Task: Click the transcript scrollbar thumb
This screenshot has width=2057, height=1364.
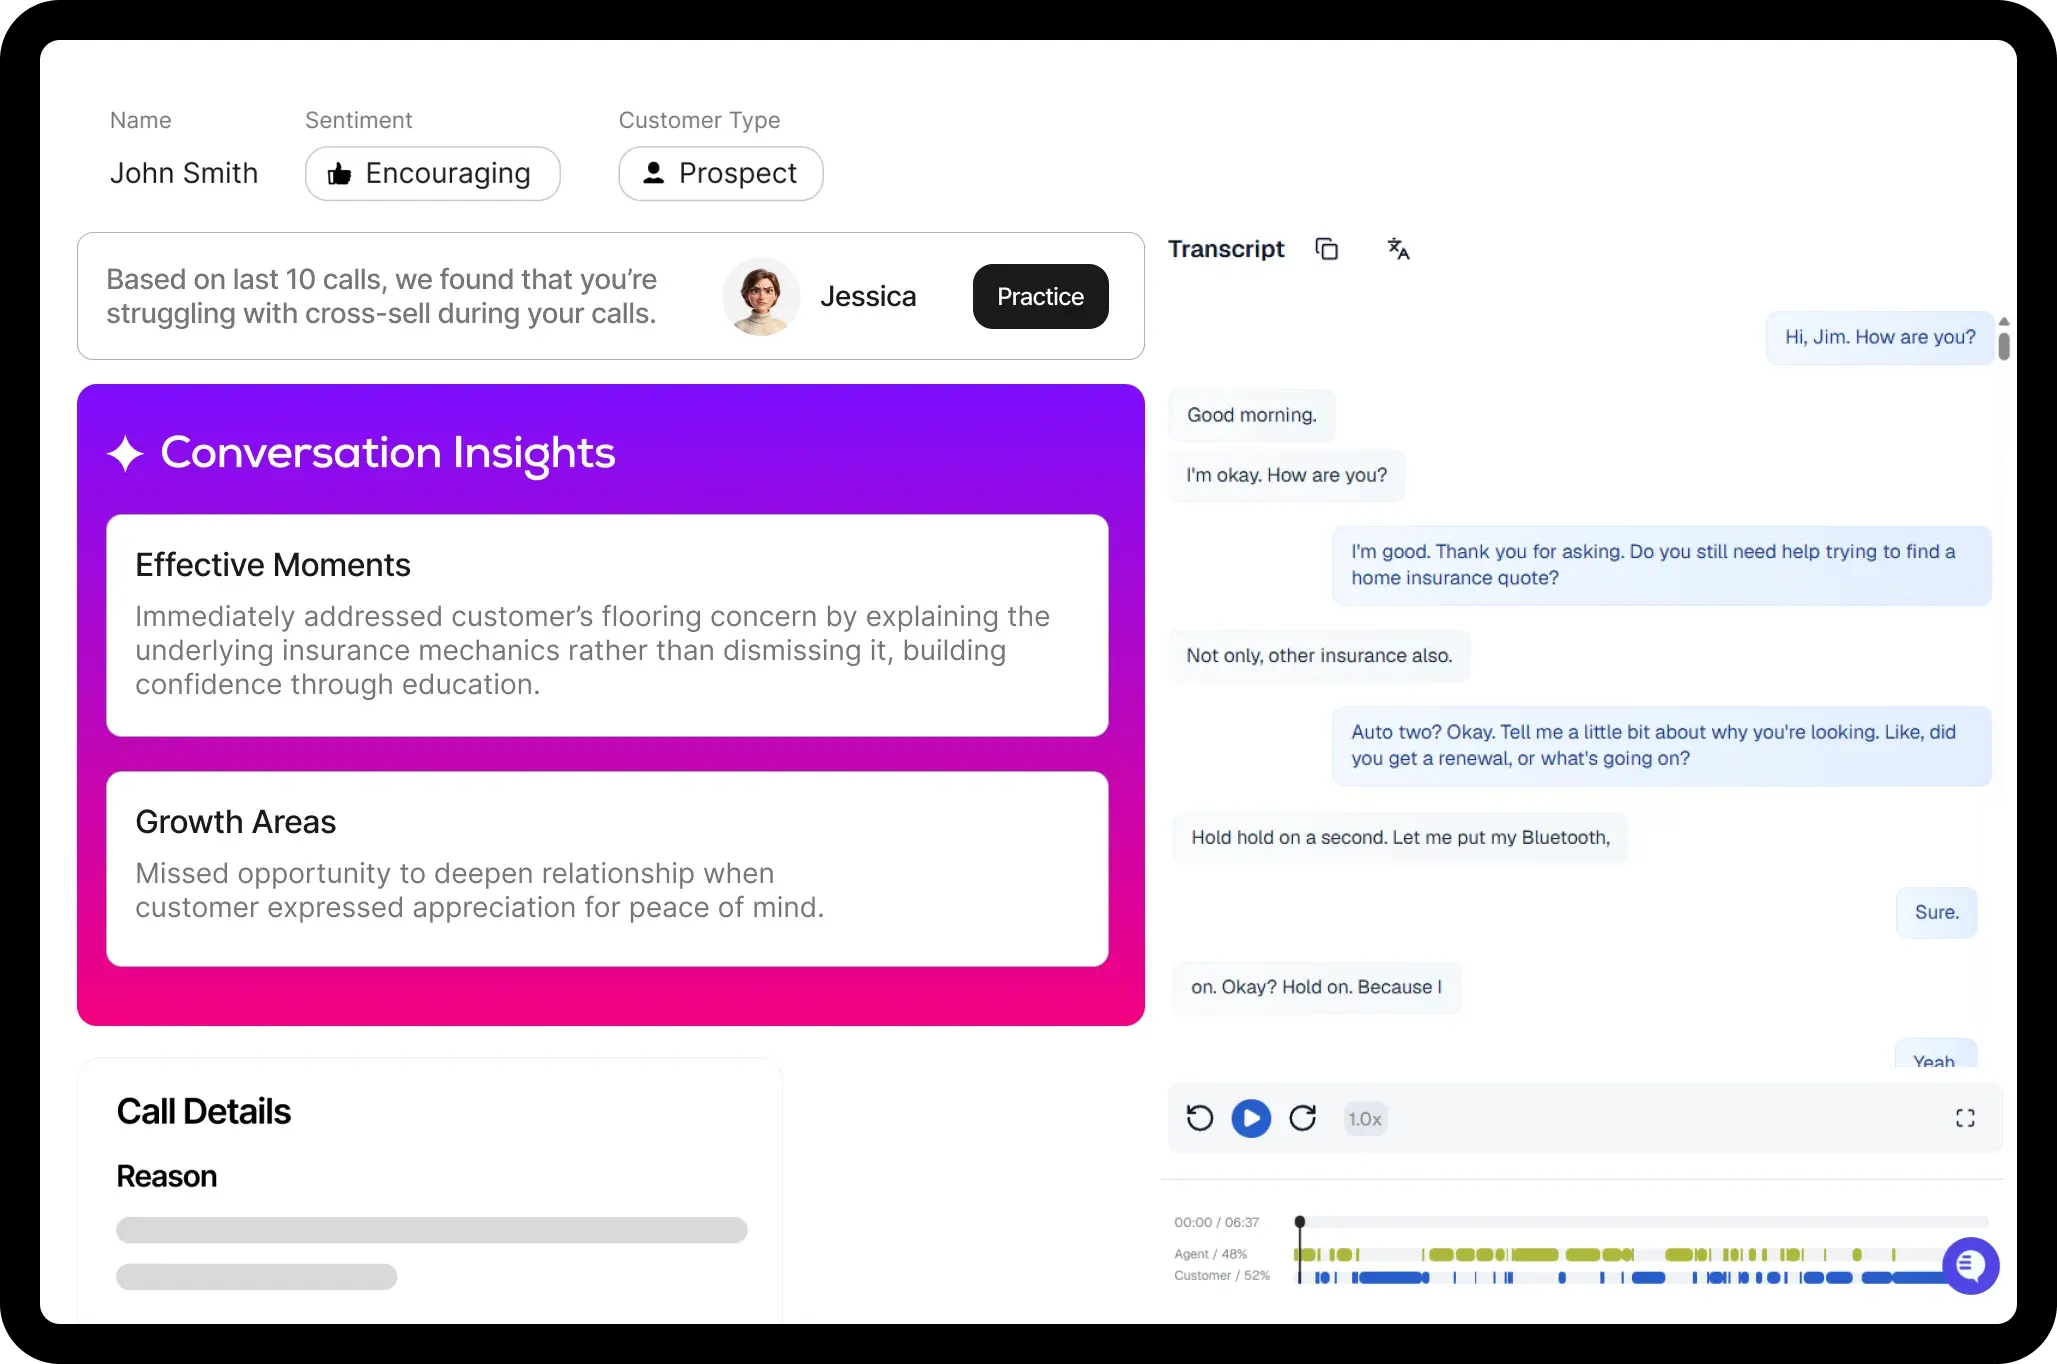Action: [x=2004, y=346]
